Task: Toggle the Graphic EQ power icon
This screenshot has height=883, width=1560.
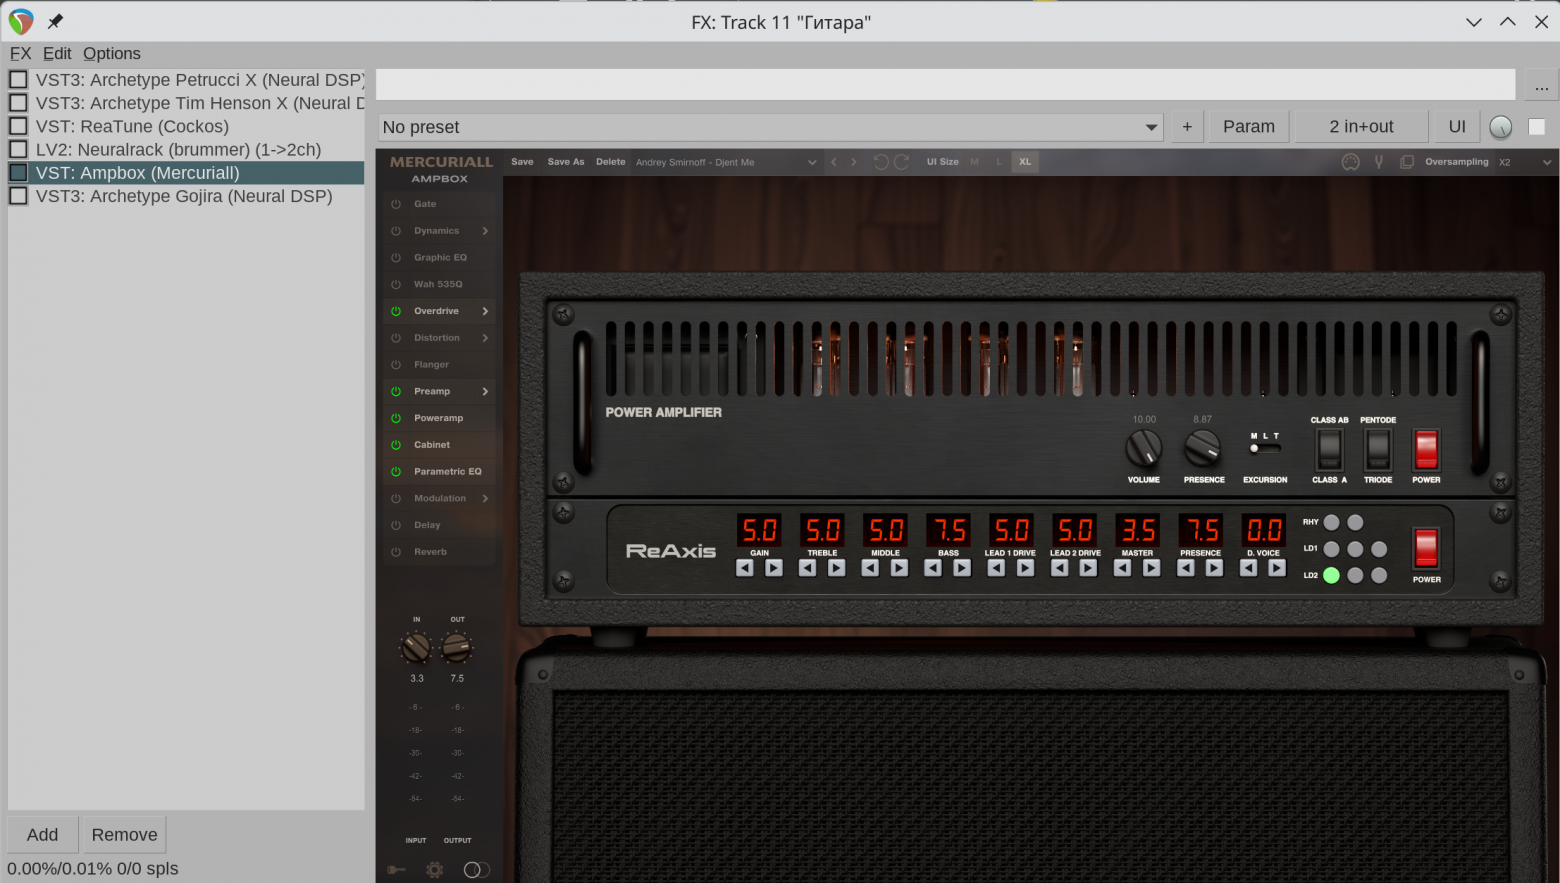Action: pyautogui.click(x=396, y=258)
